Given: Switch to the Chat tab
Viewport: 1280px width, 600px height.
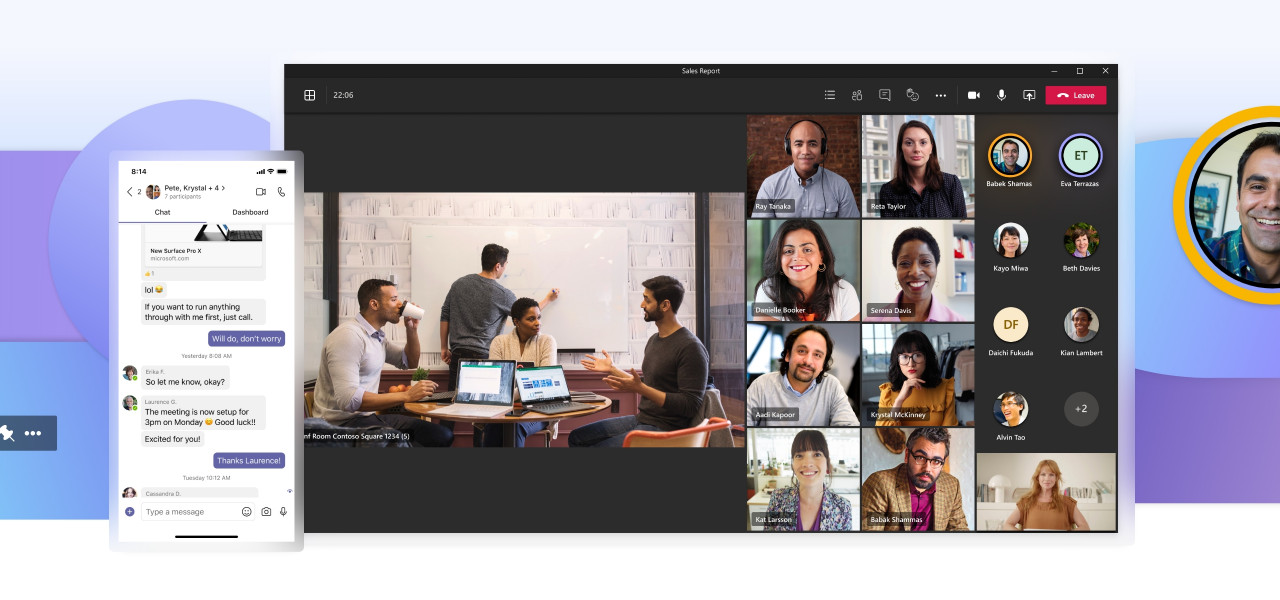Looking at the screenshot, I should 162,212.
